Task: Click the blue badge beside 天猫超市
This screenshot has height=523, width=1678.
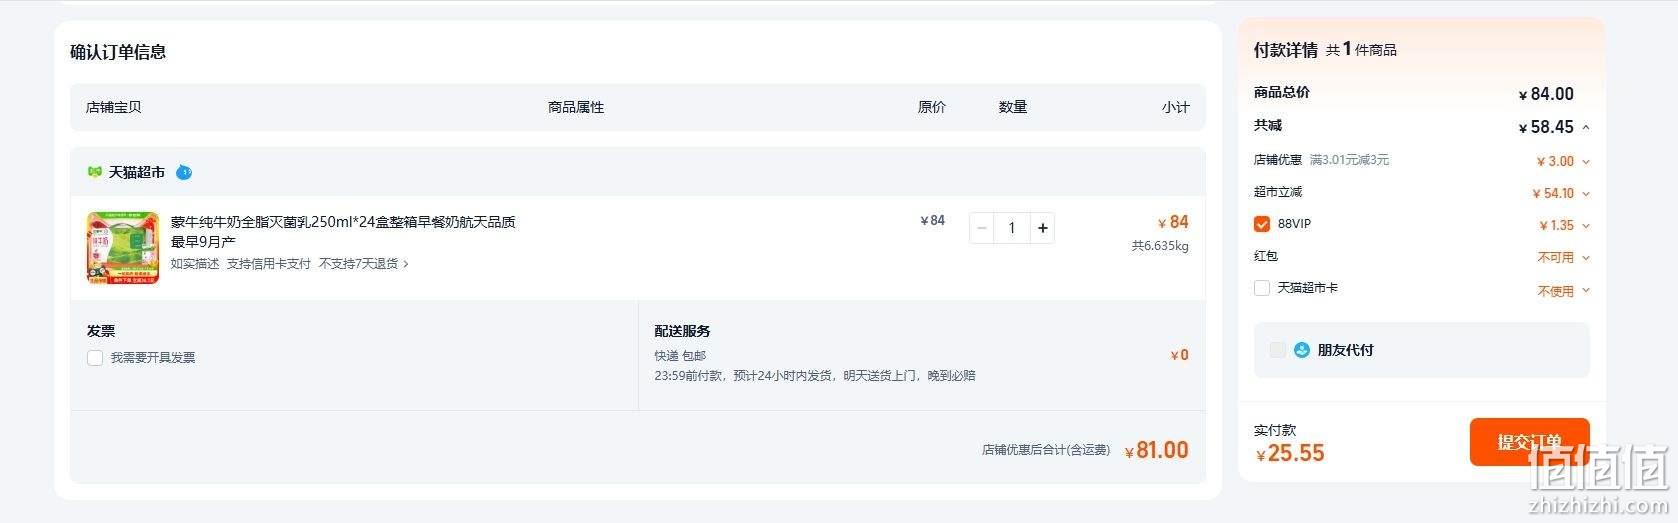Action: [x=184, y=172]
